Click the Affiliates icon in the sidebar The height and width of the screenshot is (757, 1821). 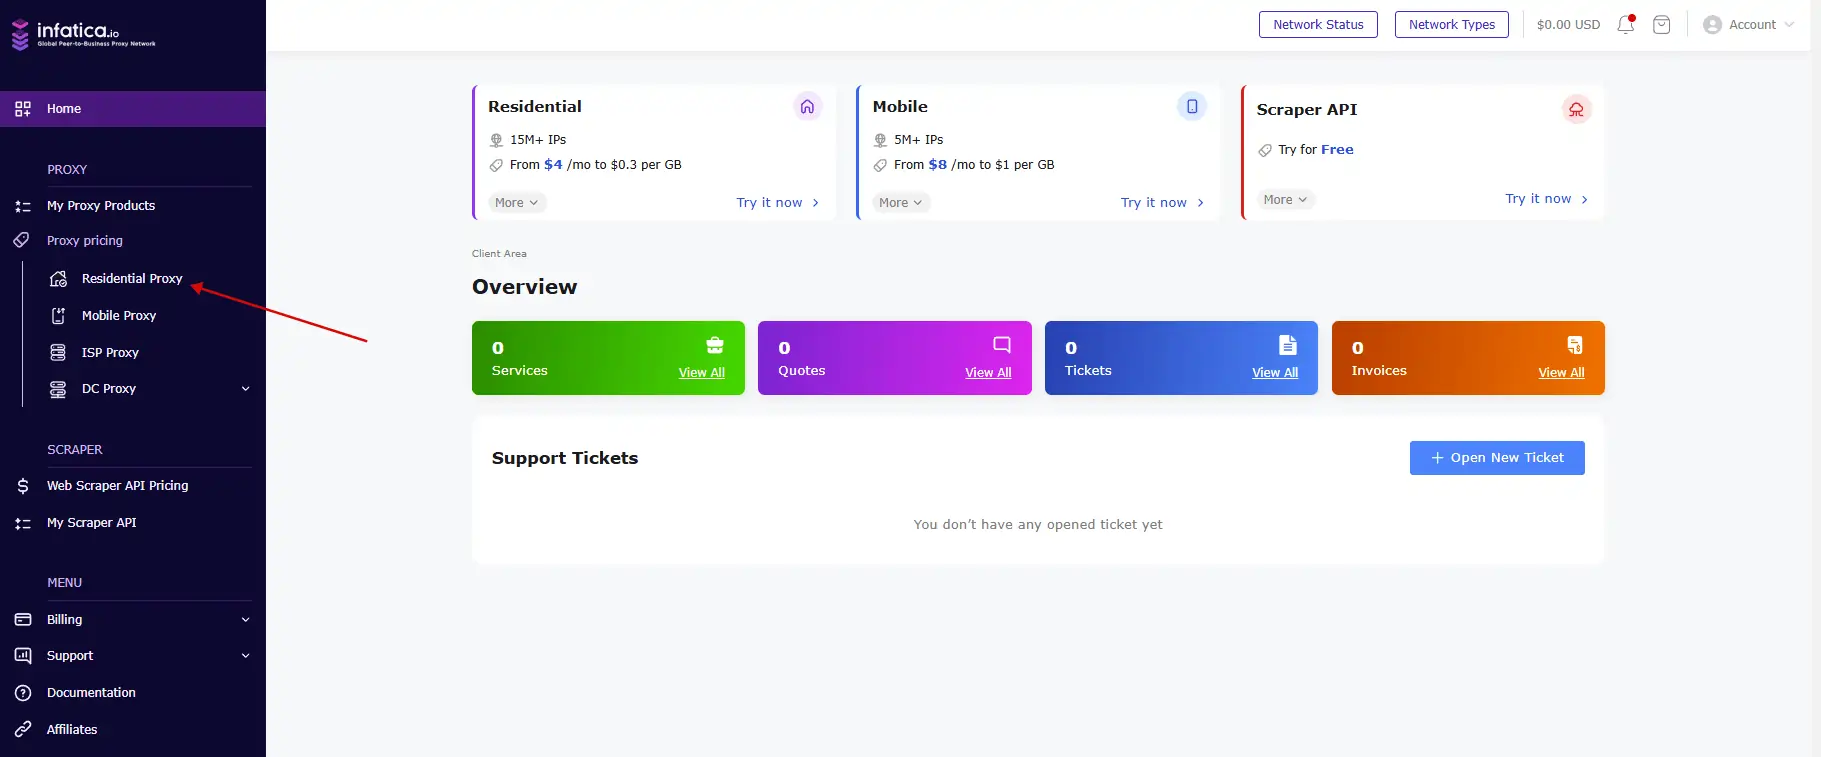(22, 729)
